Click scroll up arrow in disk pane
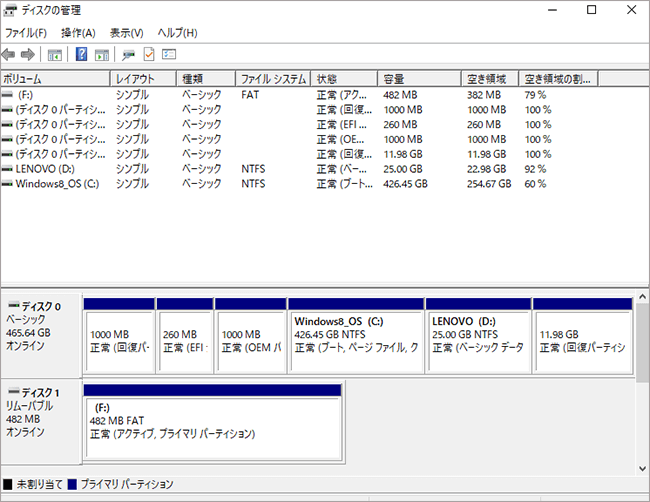Viewport: 650px width, 502px height. (642, 296)
